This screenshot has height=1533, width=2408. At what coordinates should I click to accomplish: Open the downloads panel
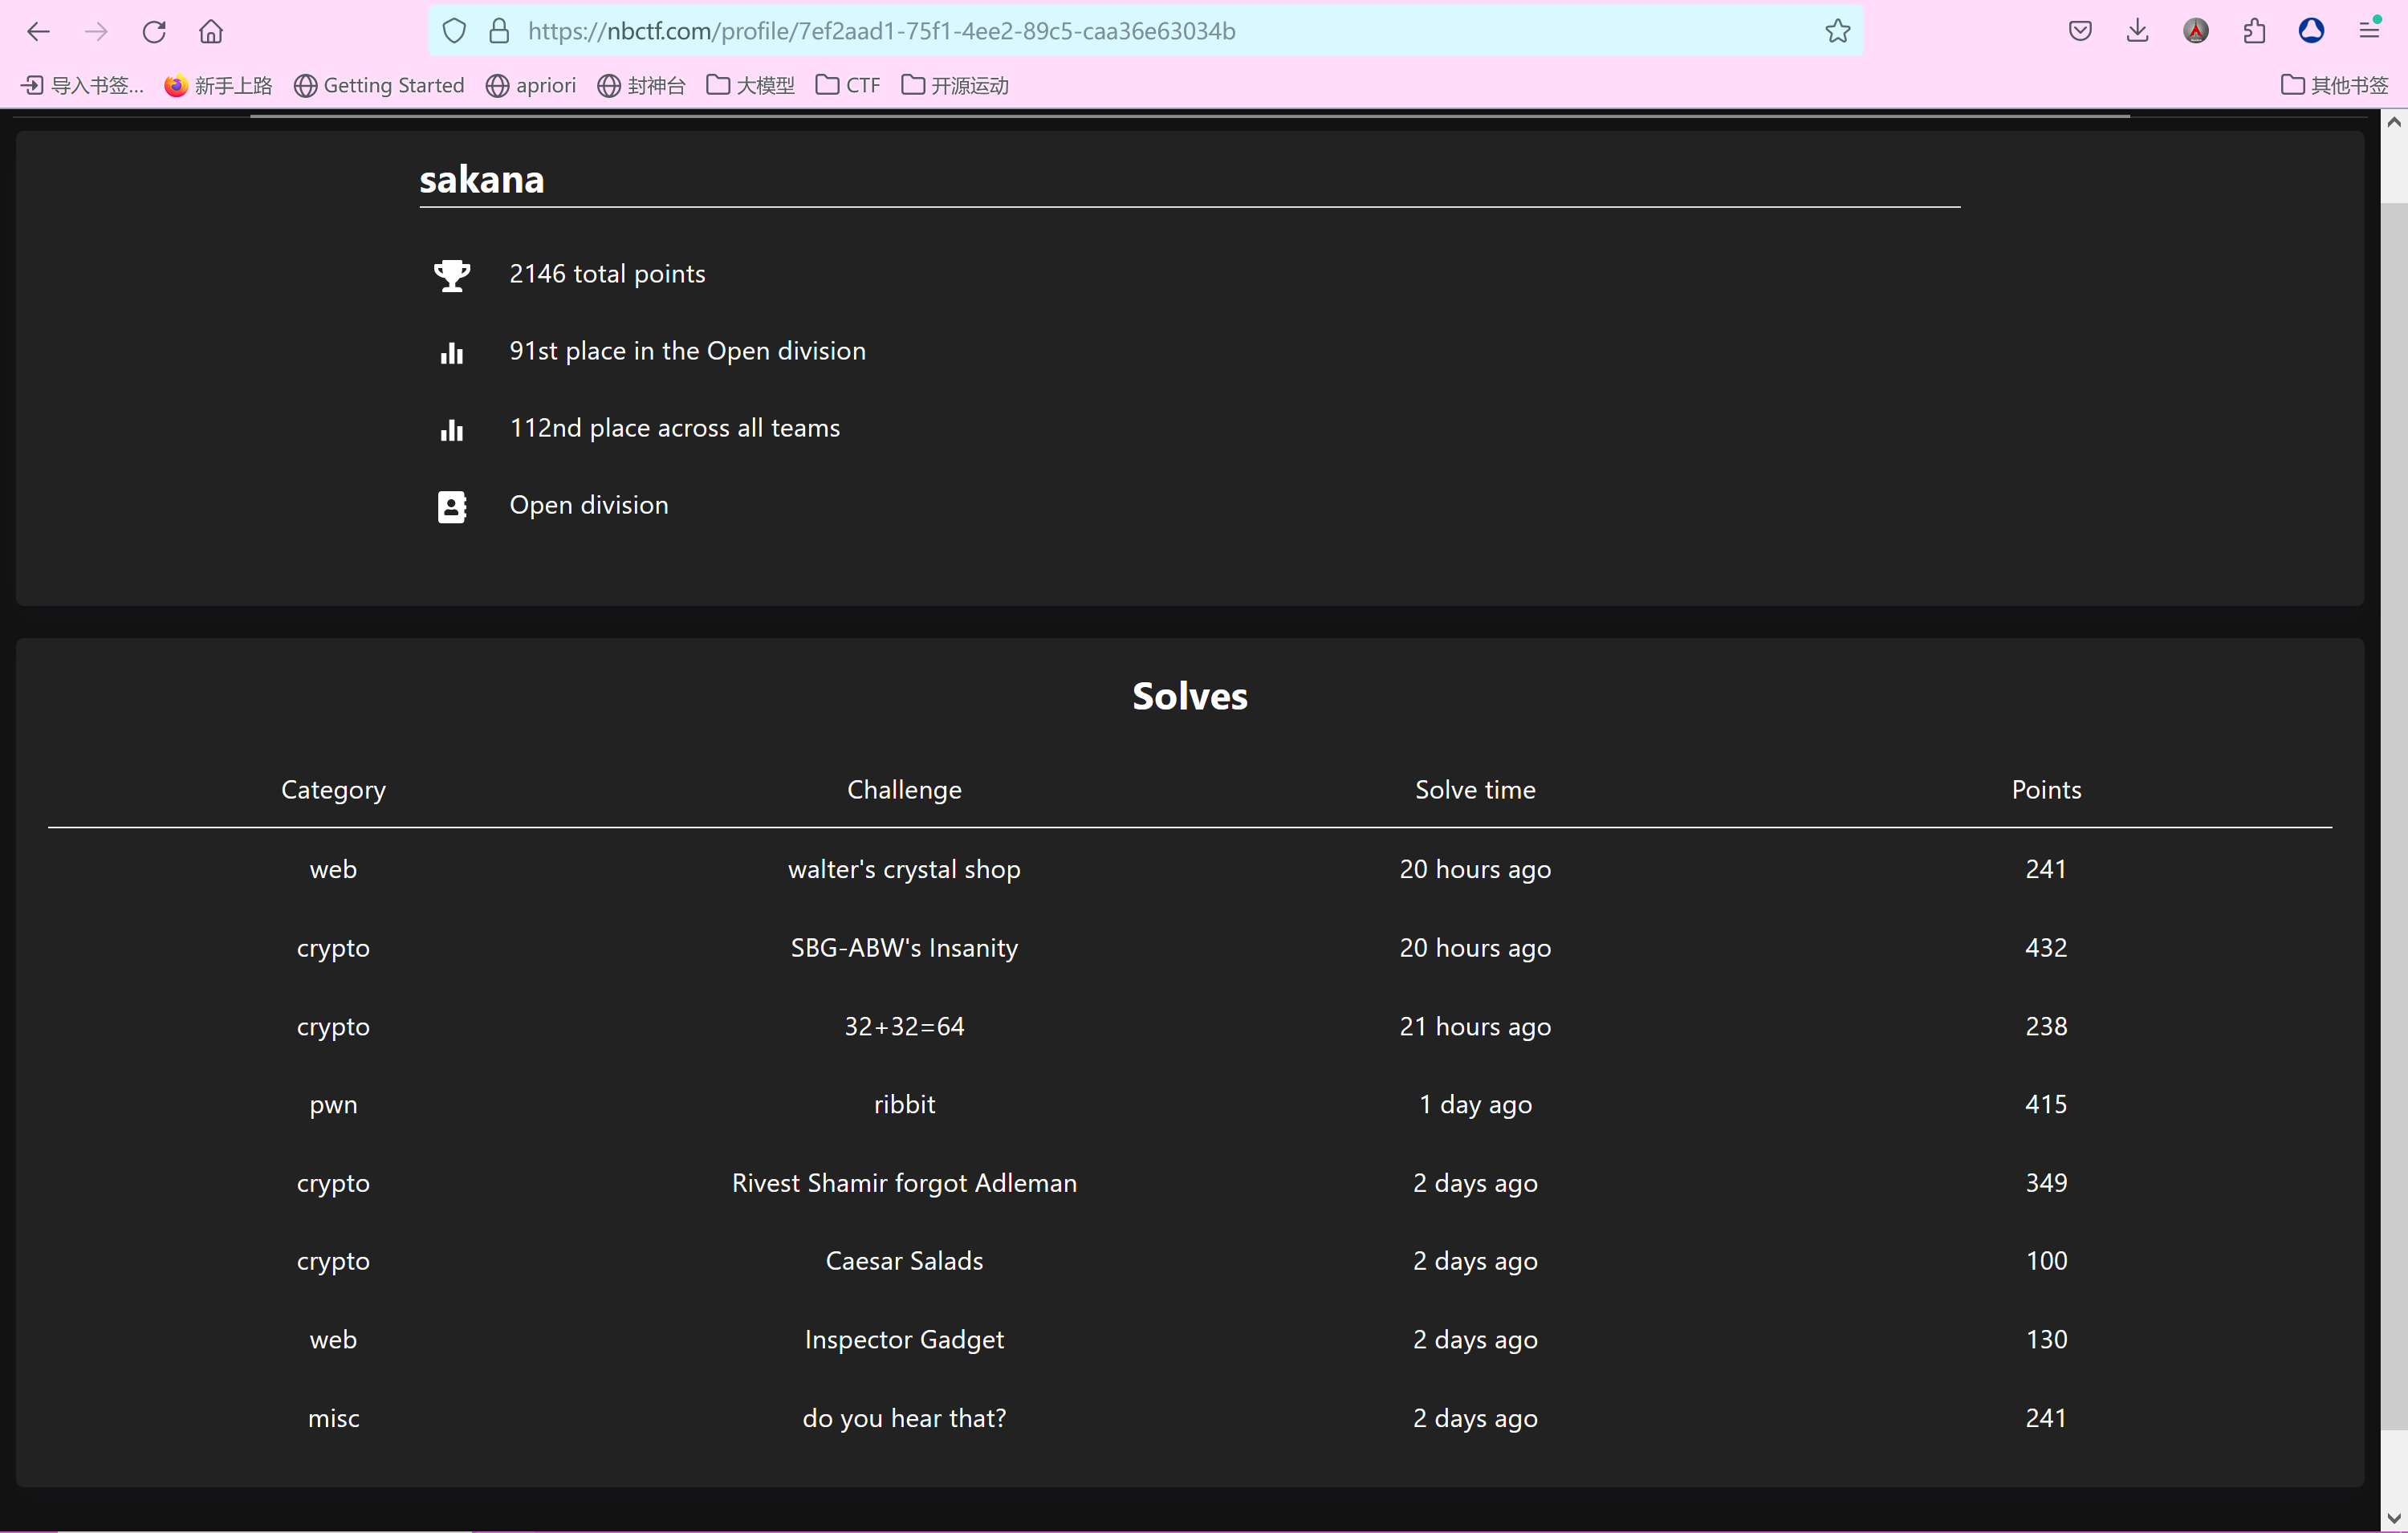tap(2137, 31)
